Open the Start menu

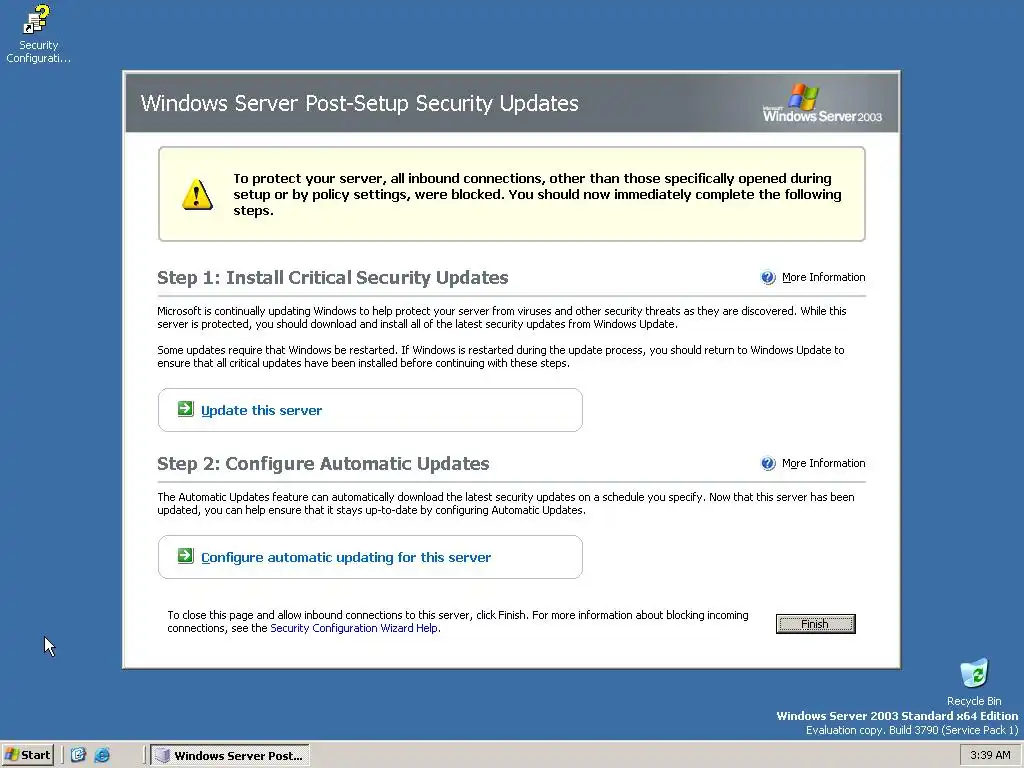coord(27,755)
